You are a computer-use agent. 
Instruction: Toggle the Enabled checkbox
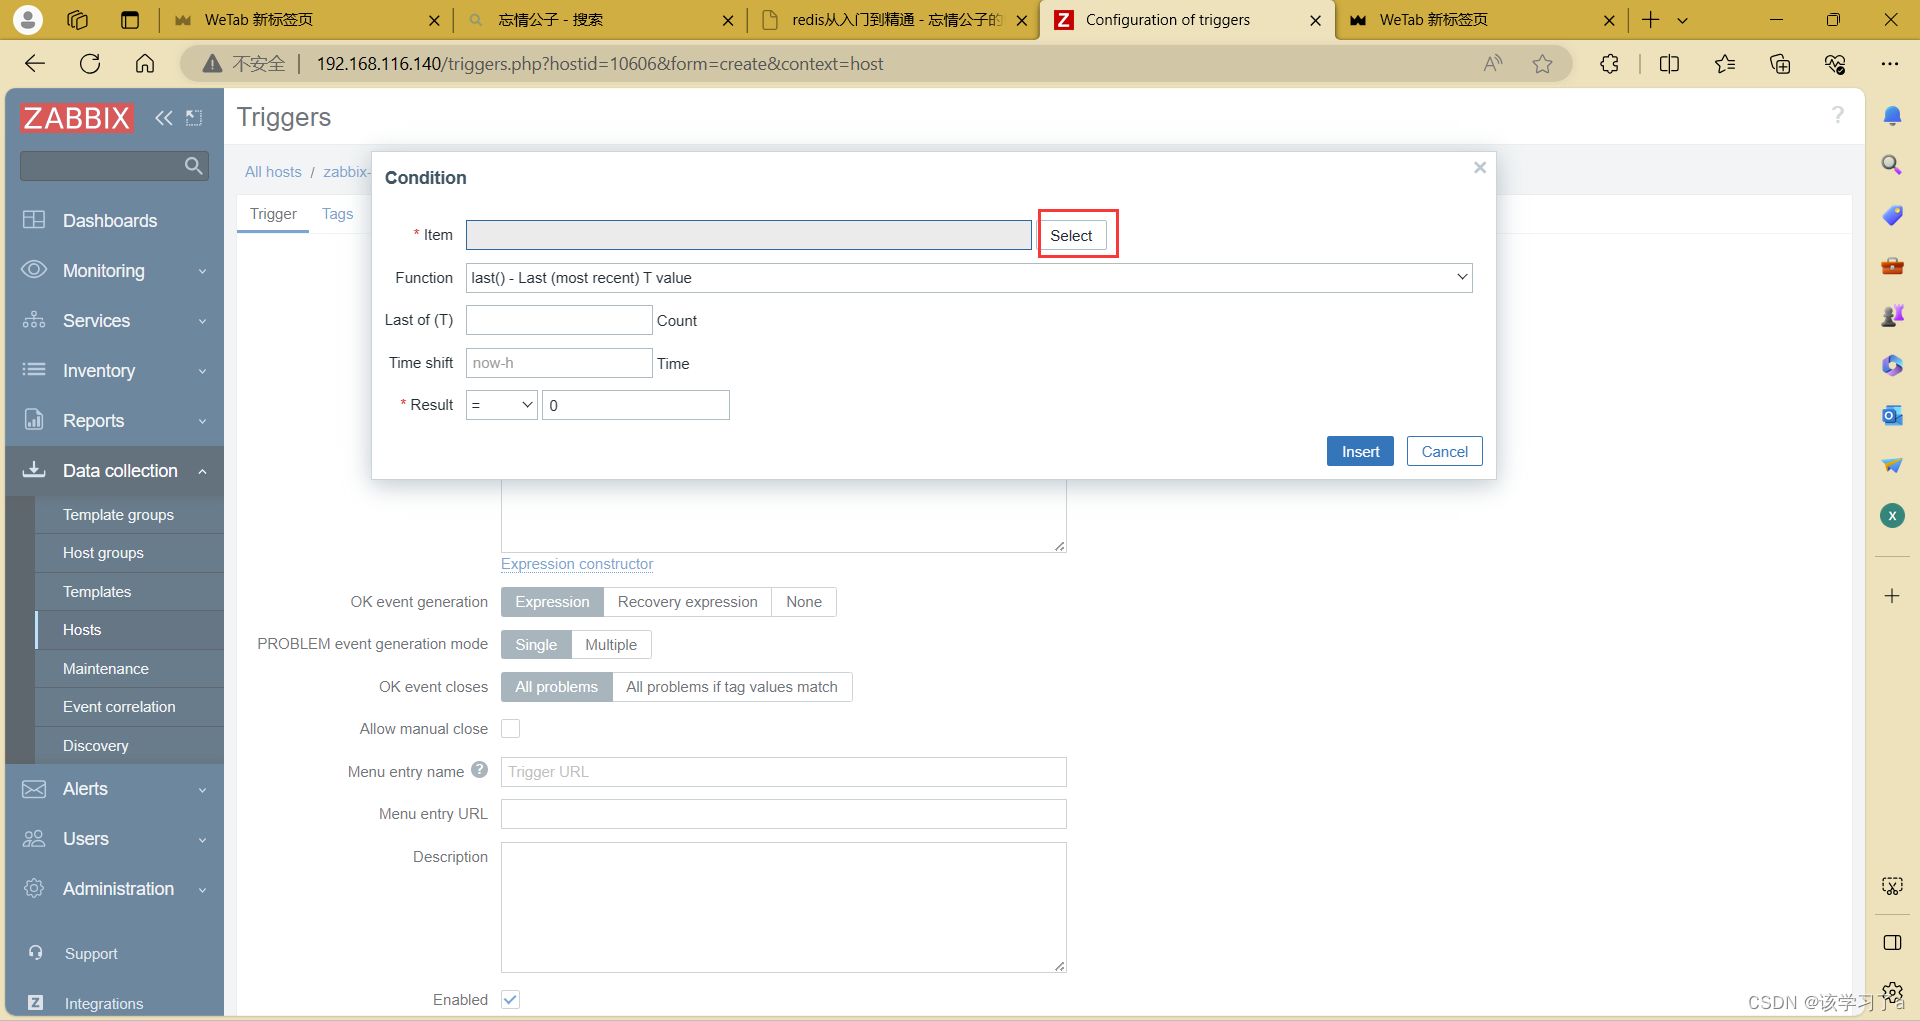click(511, 1000)
